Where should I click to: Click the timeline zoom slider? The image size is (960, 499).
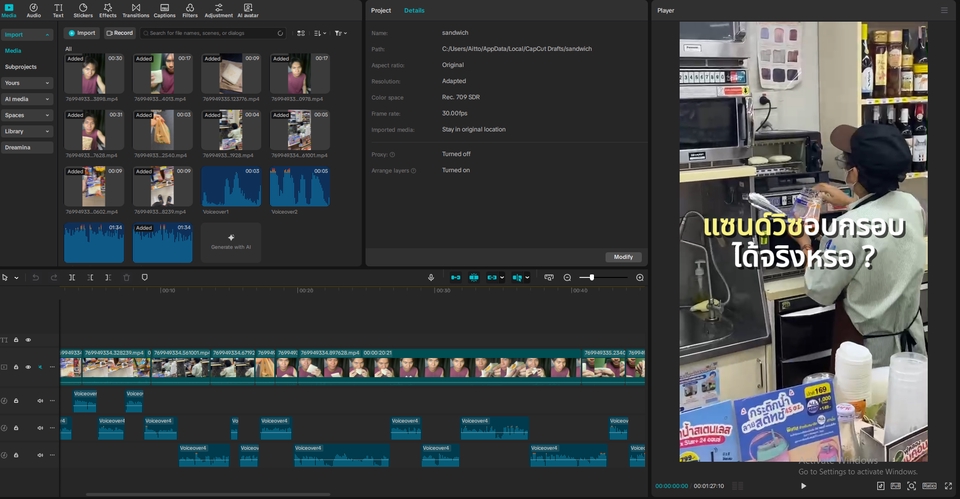(593, 277)
